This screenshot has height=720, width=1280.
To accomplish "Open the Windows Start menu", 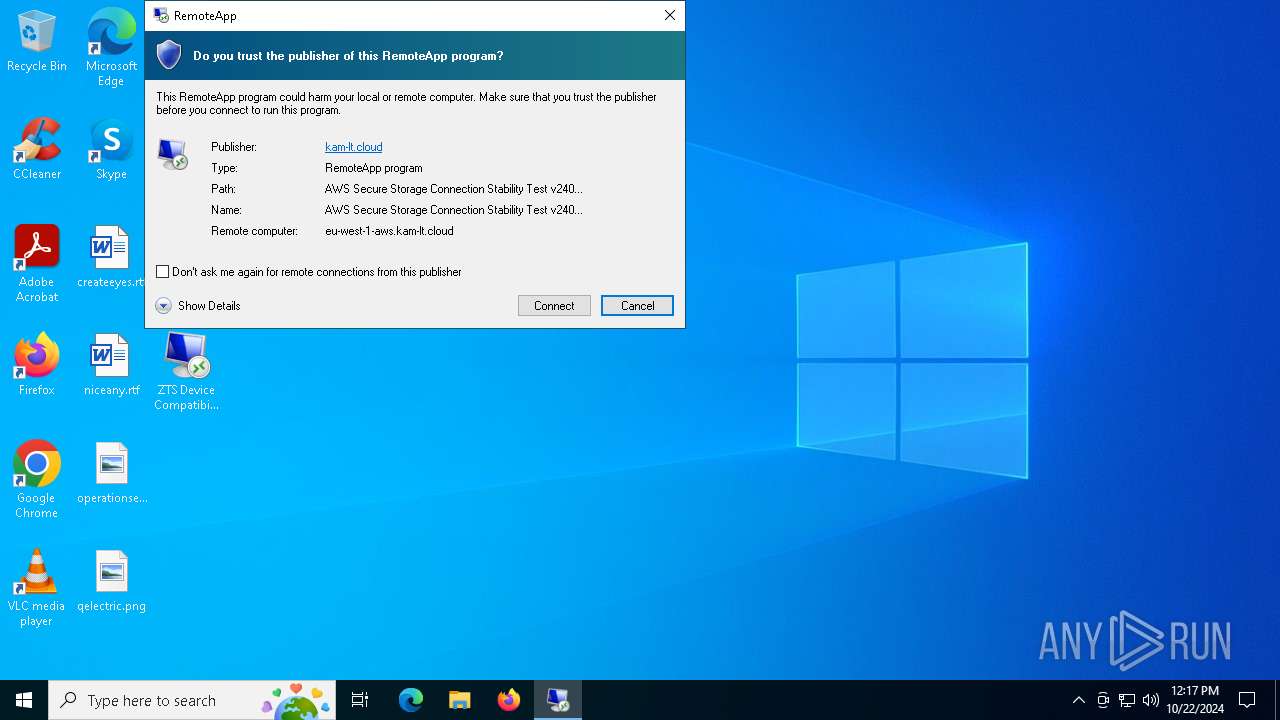I will tap(24, 700).
